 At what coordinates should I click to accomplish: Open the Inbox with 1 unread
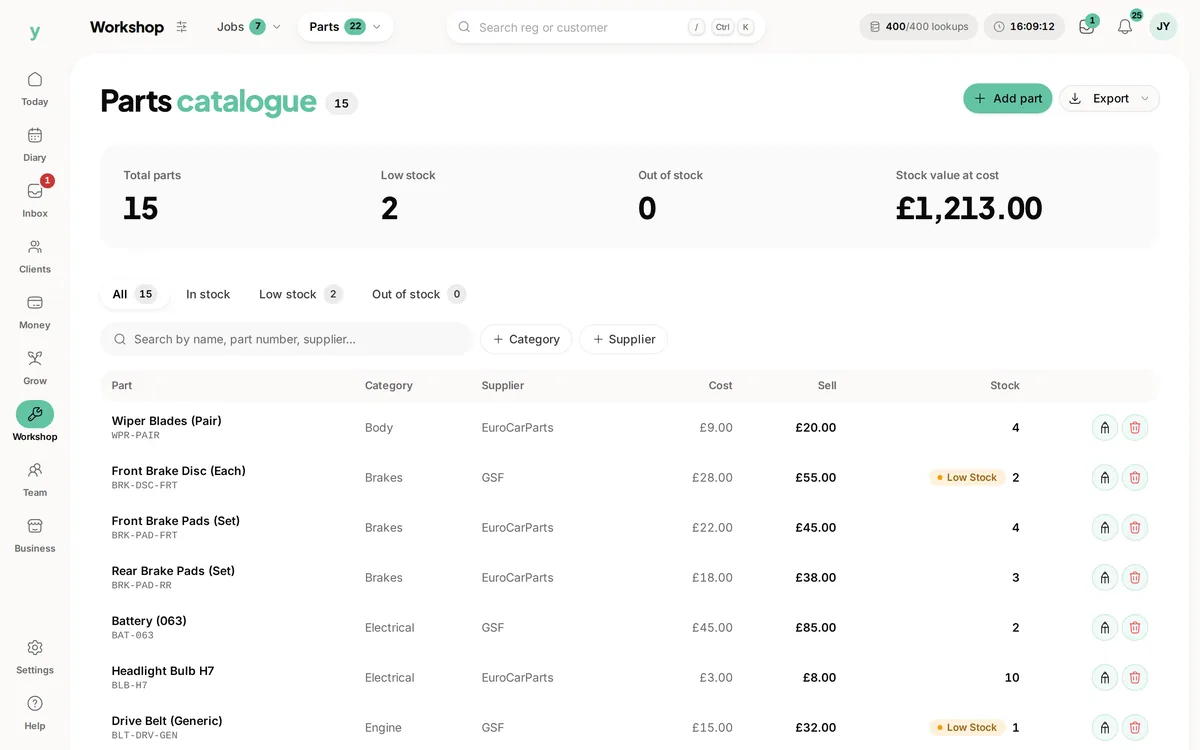point(35,200)
